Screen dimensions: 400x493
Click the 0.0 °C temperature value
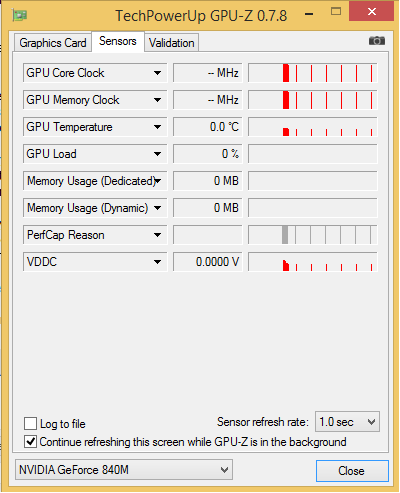(x=208, y=127)
